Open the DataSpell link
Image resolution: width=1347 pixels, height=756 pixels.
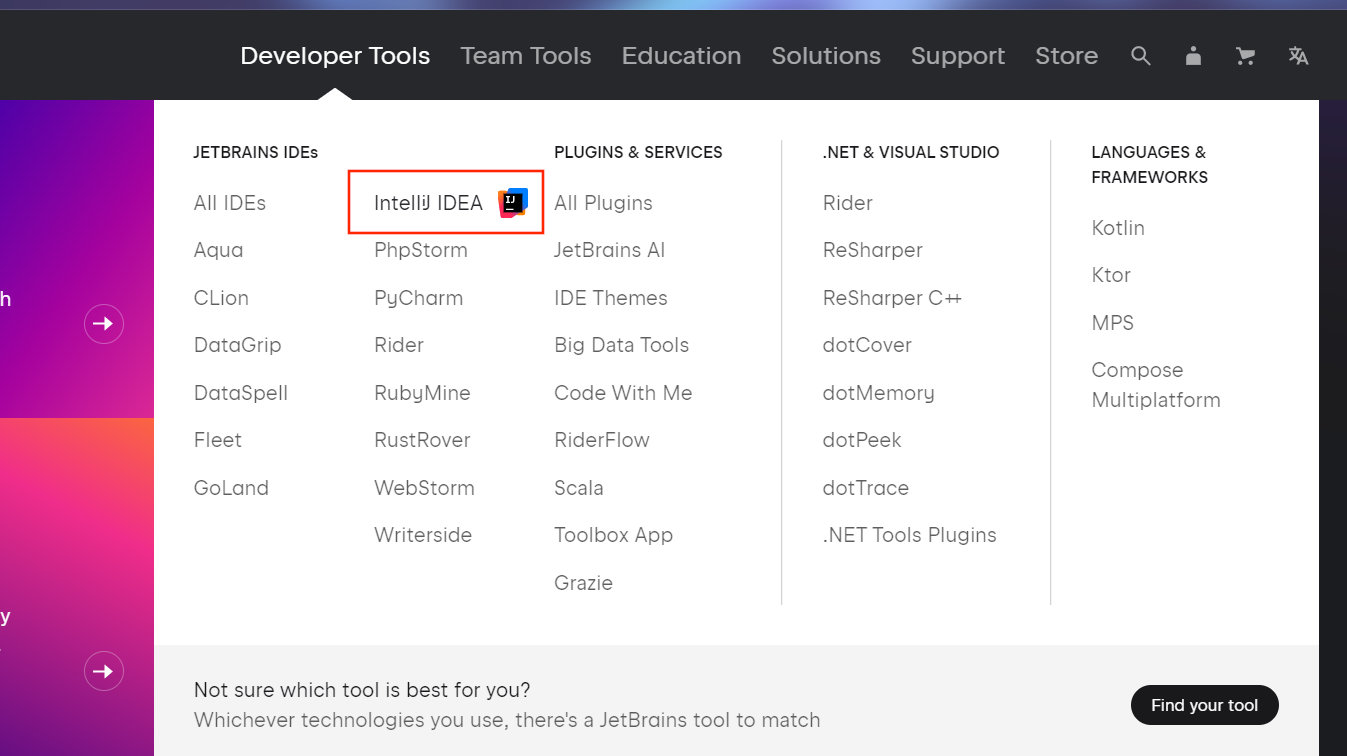click(x=241, y=393)
